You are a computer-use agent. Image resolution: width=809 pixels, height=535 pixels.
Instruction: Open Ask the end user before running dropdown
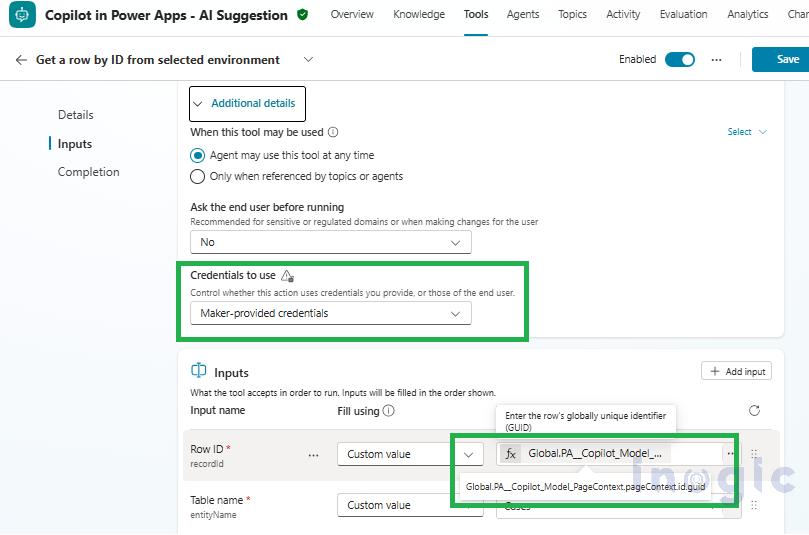coord(331,242)
